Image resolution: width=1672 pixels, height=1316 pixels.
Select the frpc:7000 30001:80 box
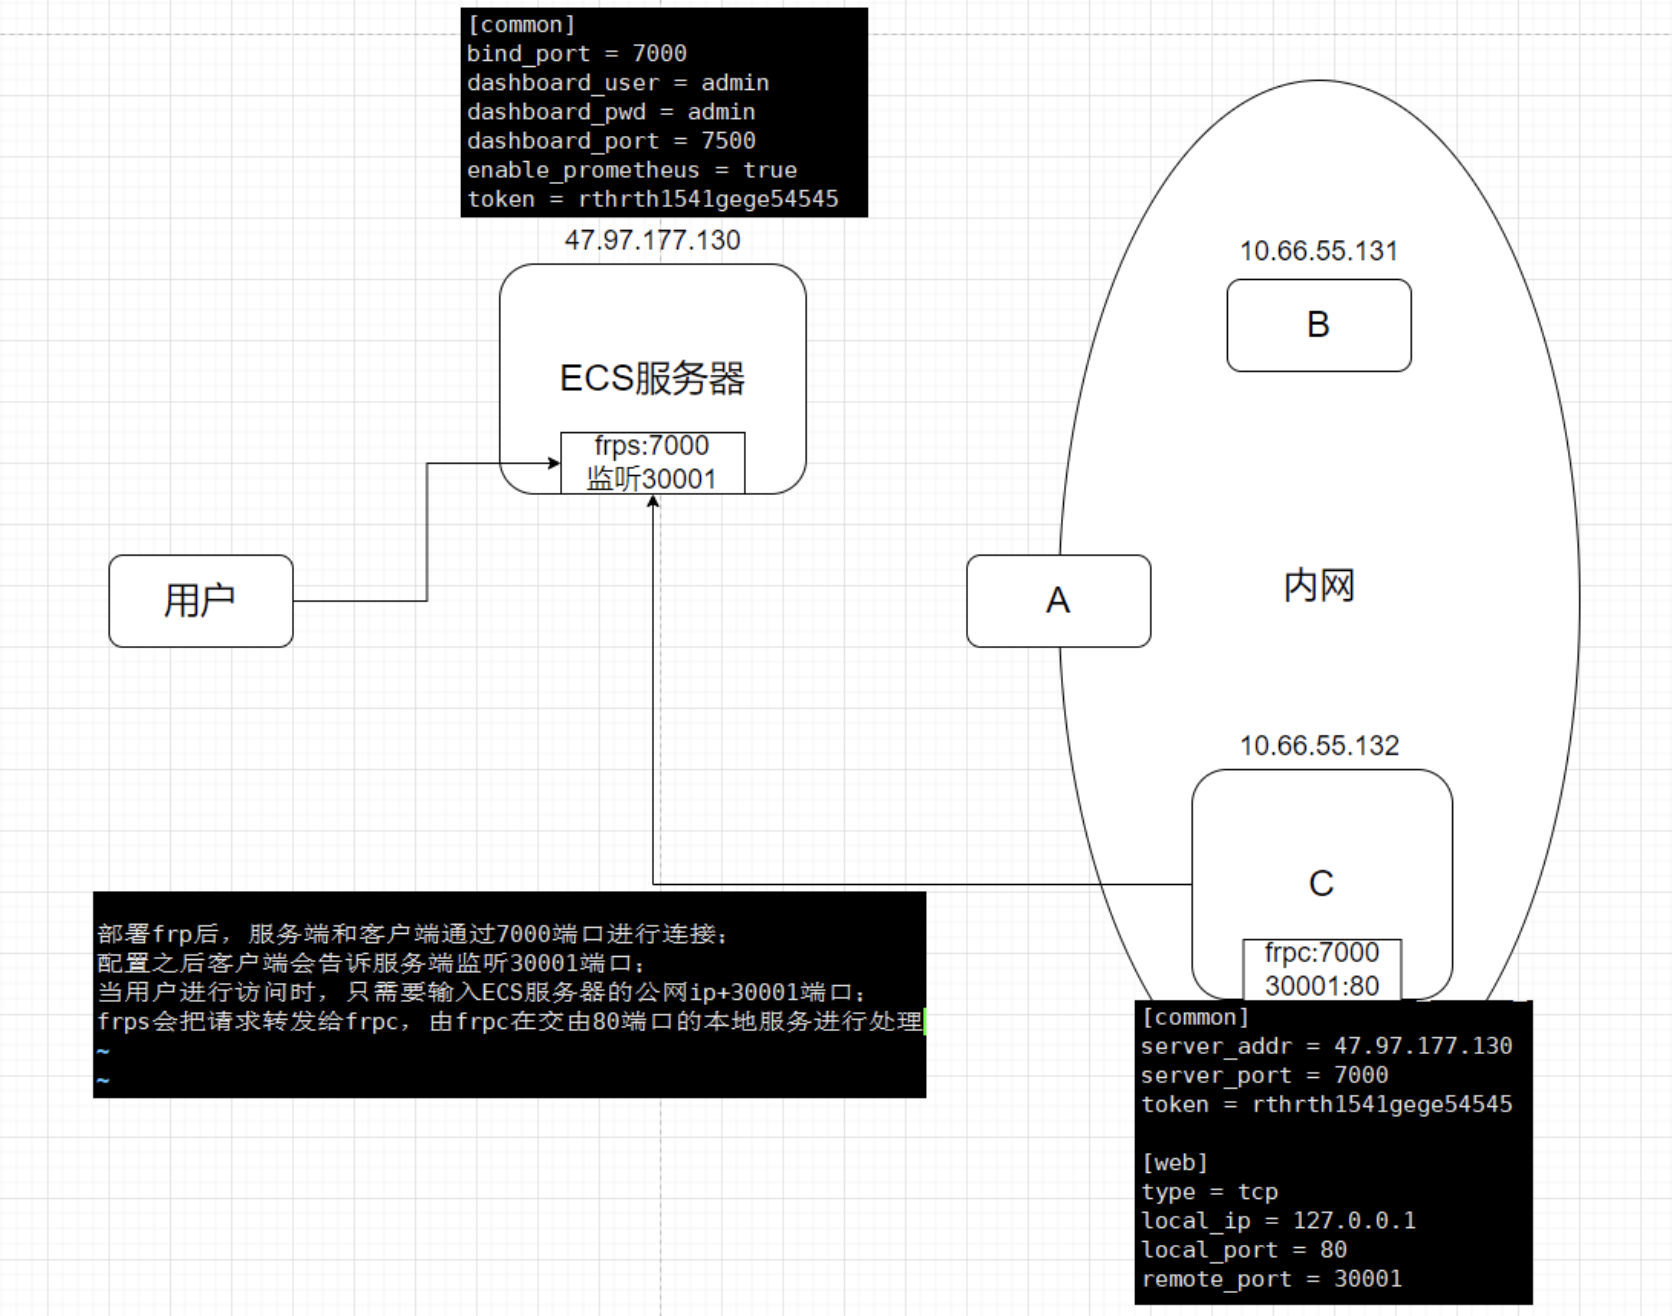(x=1321, y=968)
